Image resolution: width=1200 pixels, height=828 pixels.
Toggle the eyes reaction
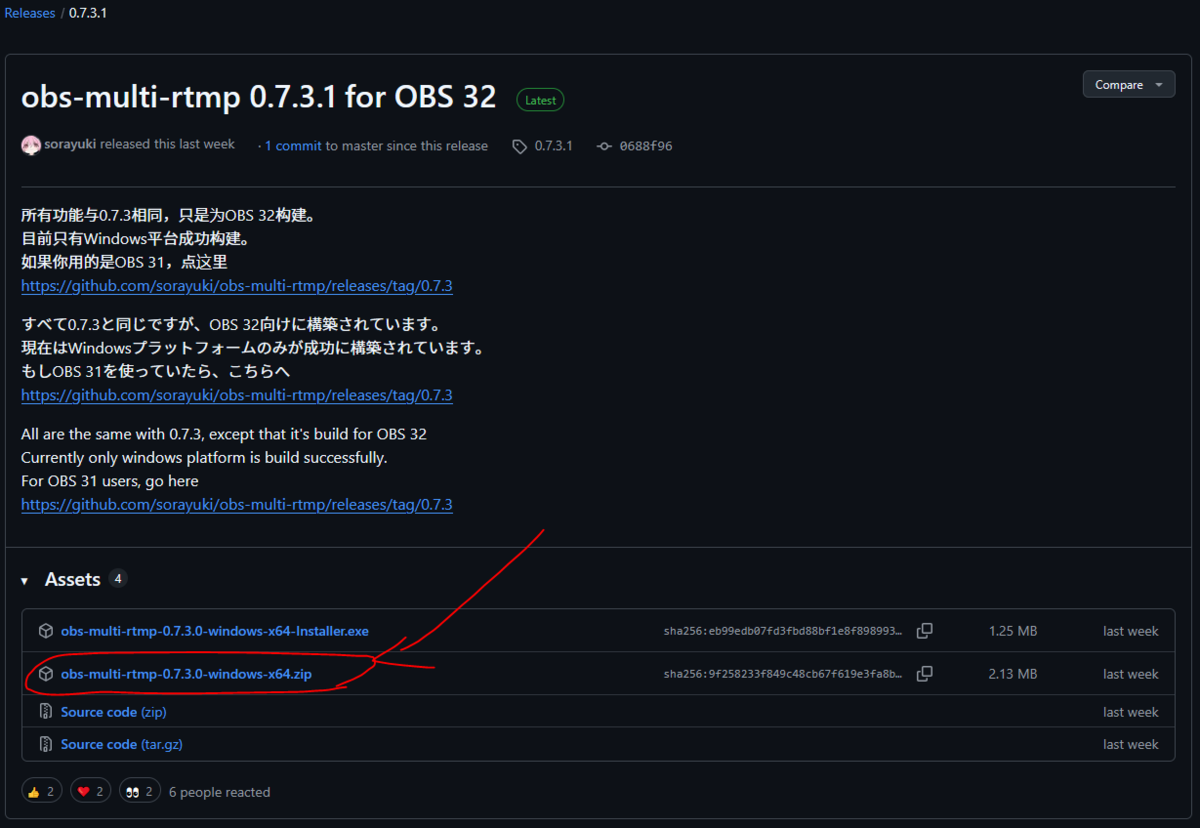tap(139, 792)
